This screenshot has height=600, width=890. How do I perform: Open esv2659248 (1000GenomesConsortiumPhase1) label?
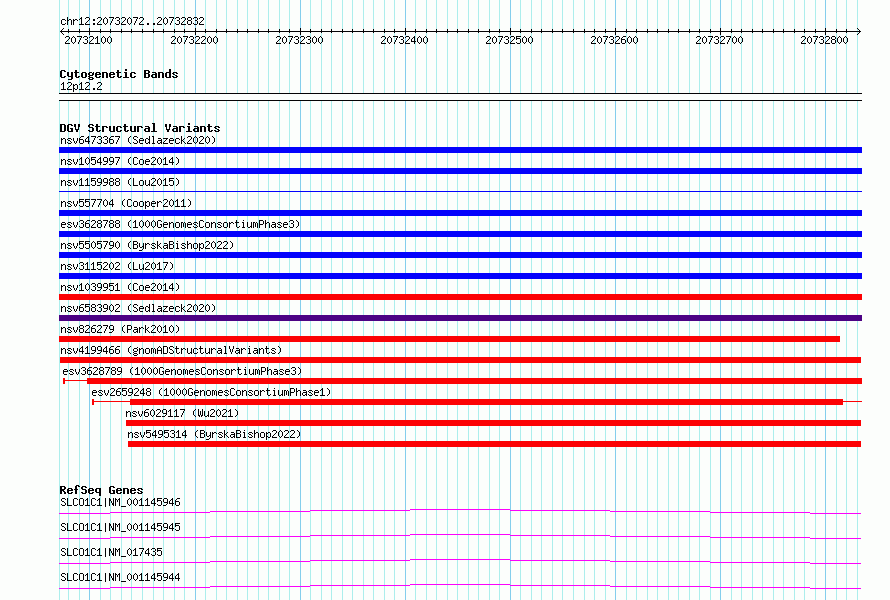[x=211, y=392]
